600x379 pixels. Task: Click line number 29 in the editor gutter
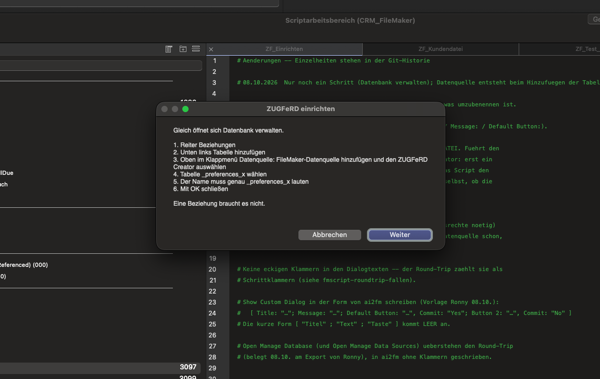pyautogui.click(x=212, y=368)
